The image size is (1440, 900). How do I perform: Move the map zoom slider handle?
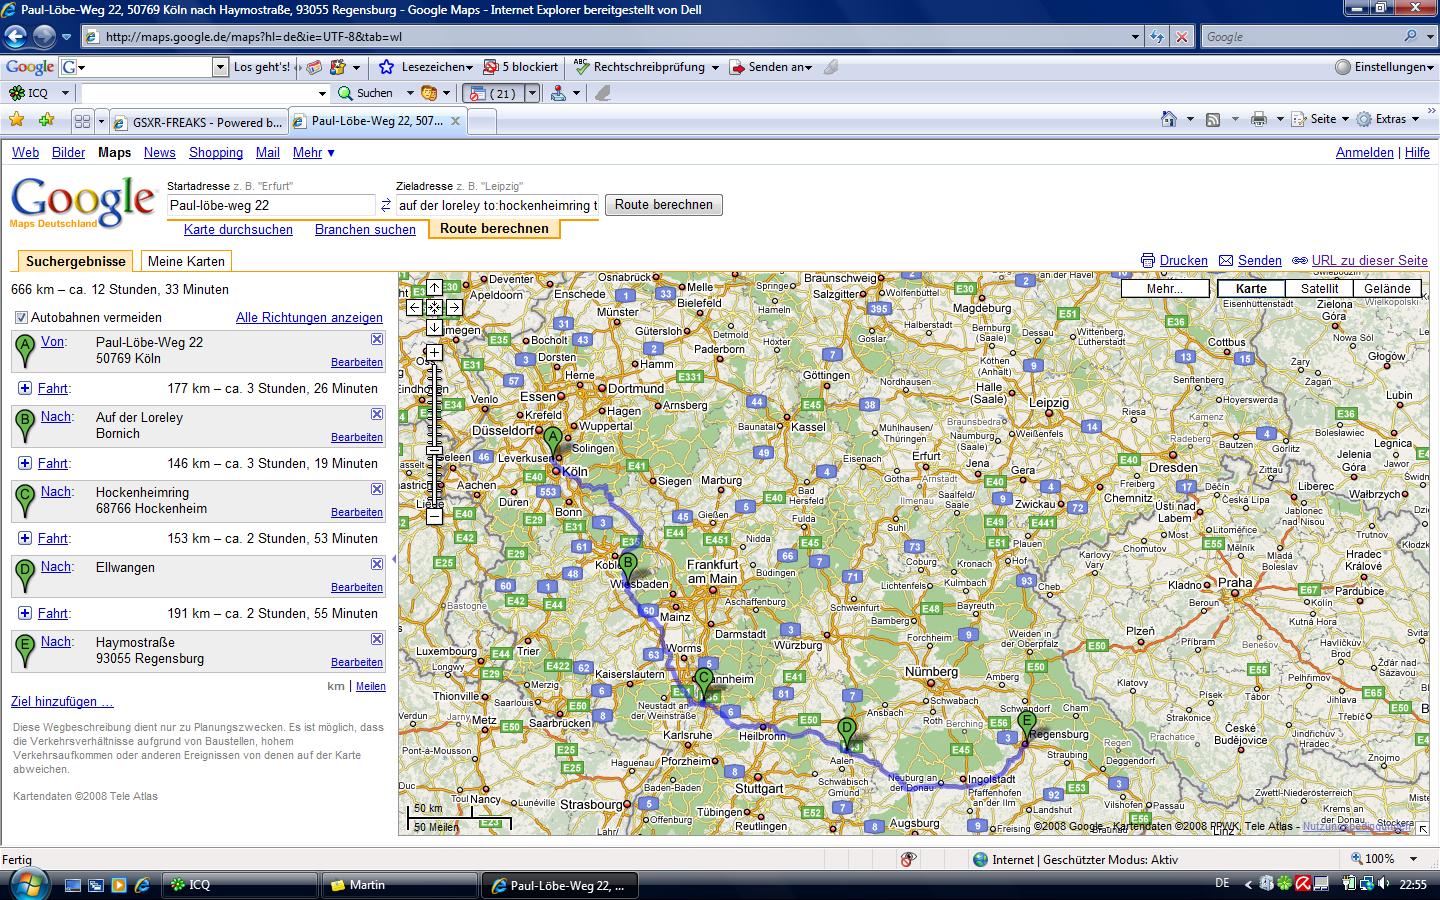coord(434,451)
